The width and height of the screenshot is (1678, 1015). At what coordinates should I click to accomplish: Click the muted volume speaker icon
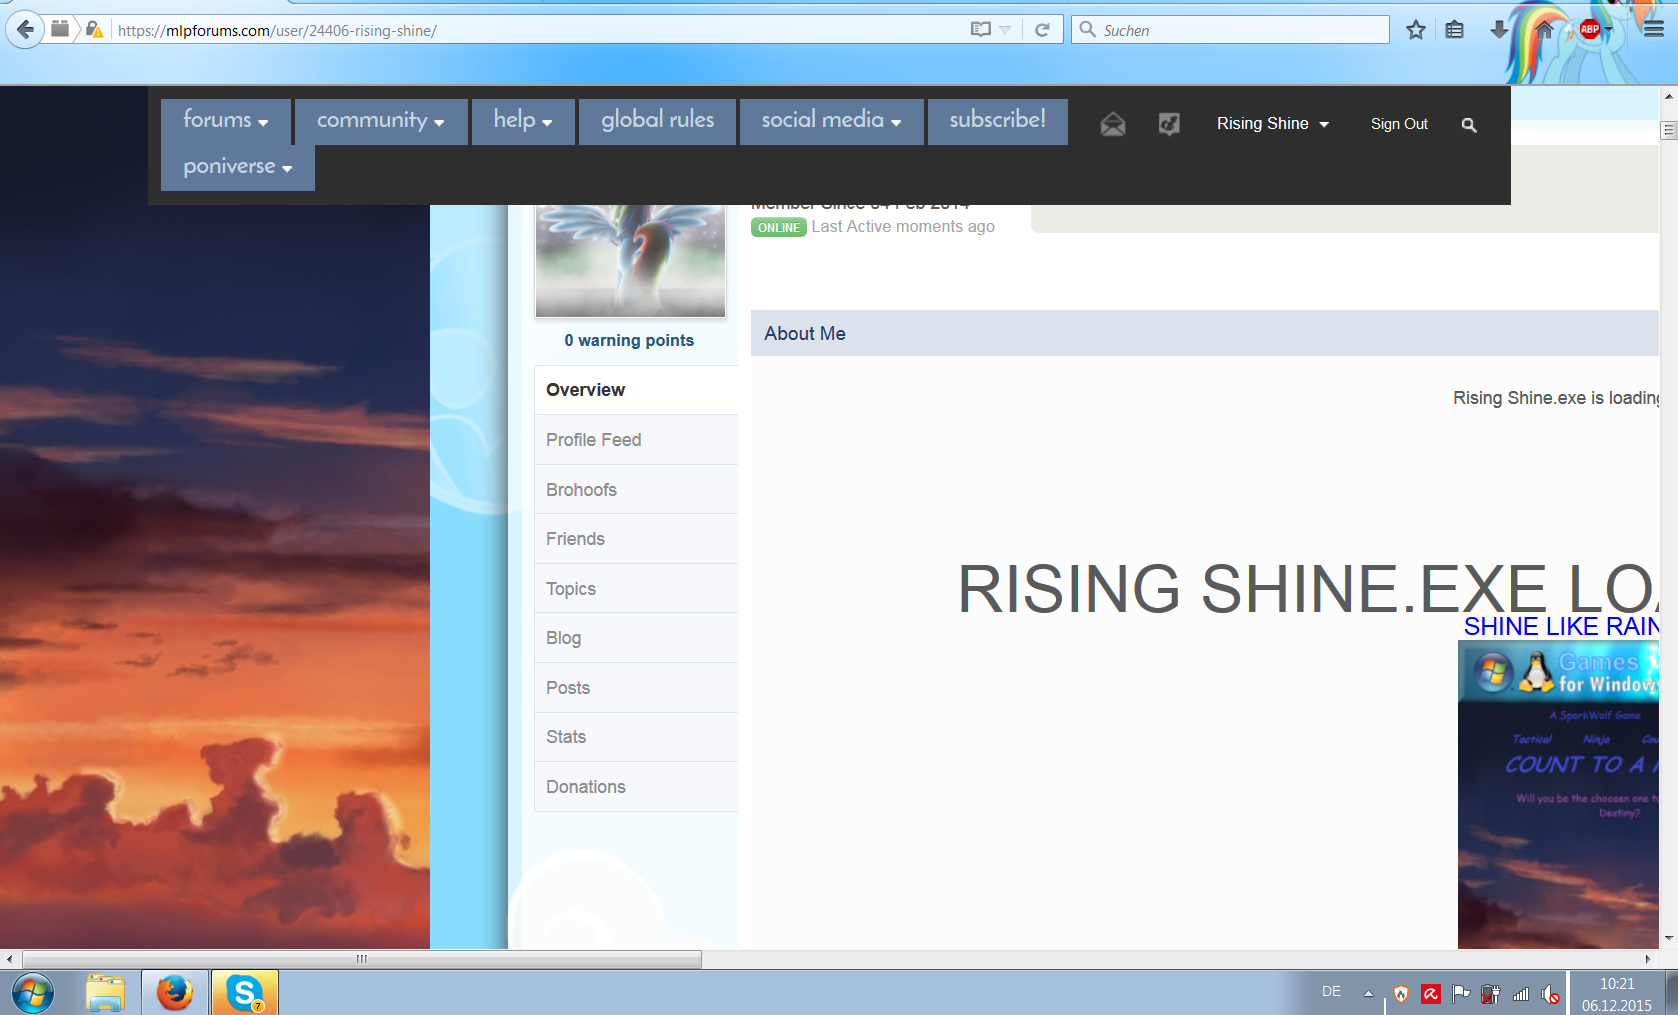pos(1550,994)
